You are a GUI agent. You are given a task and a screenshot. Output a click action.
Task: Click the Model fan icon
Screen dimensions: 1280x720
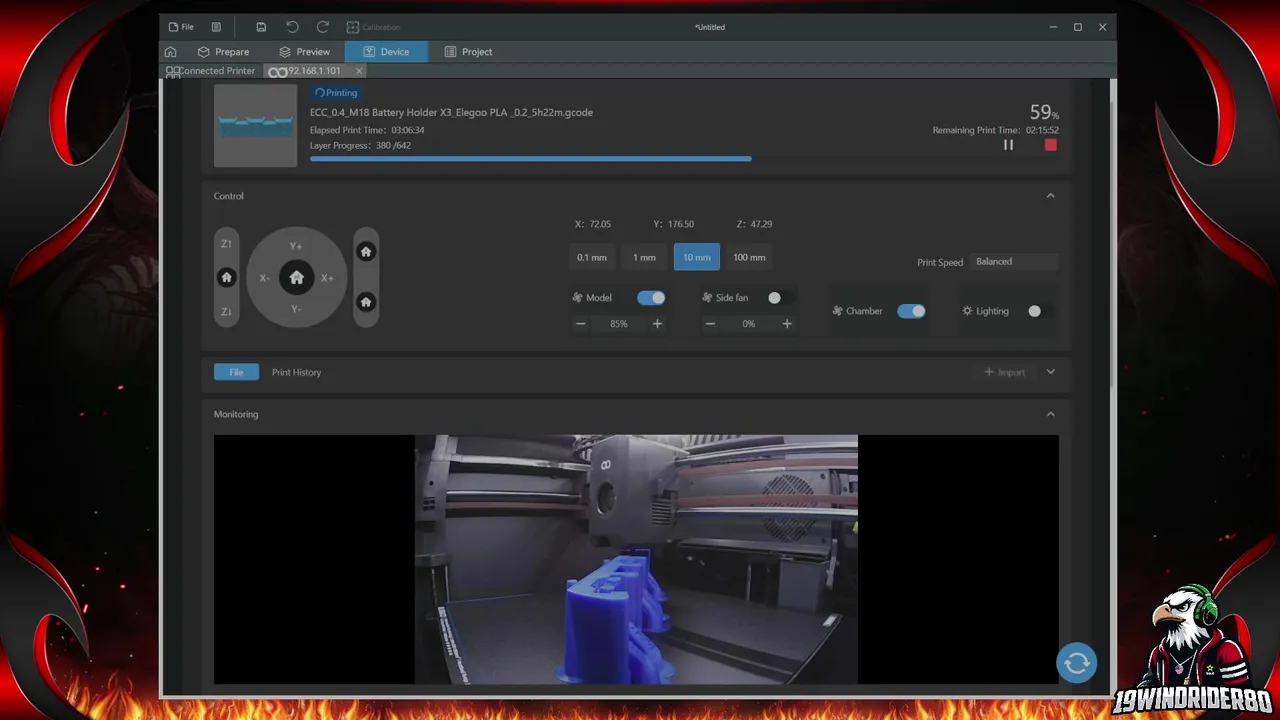click(x=577, y=298)
